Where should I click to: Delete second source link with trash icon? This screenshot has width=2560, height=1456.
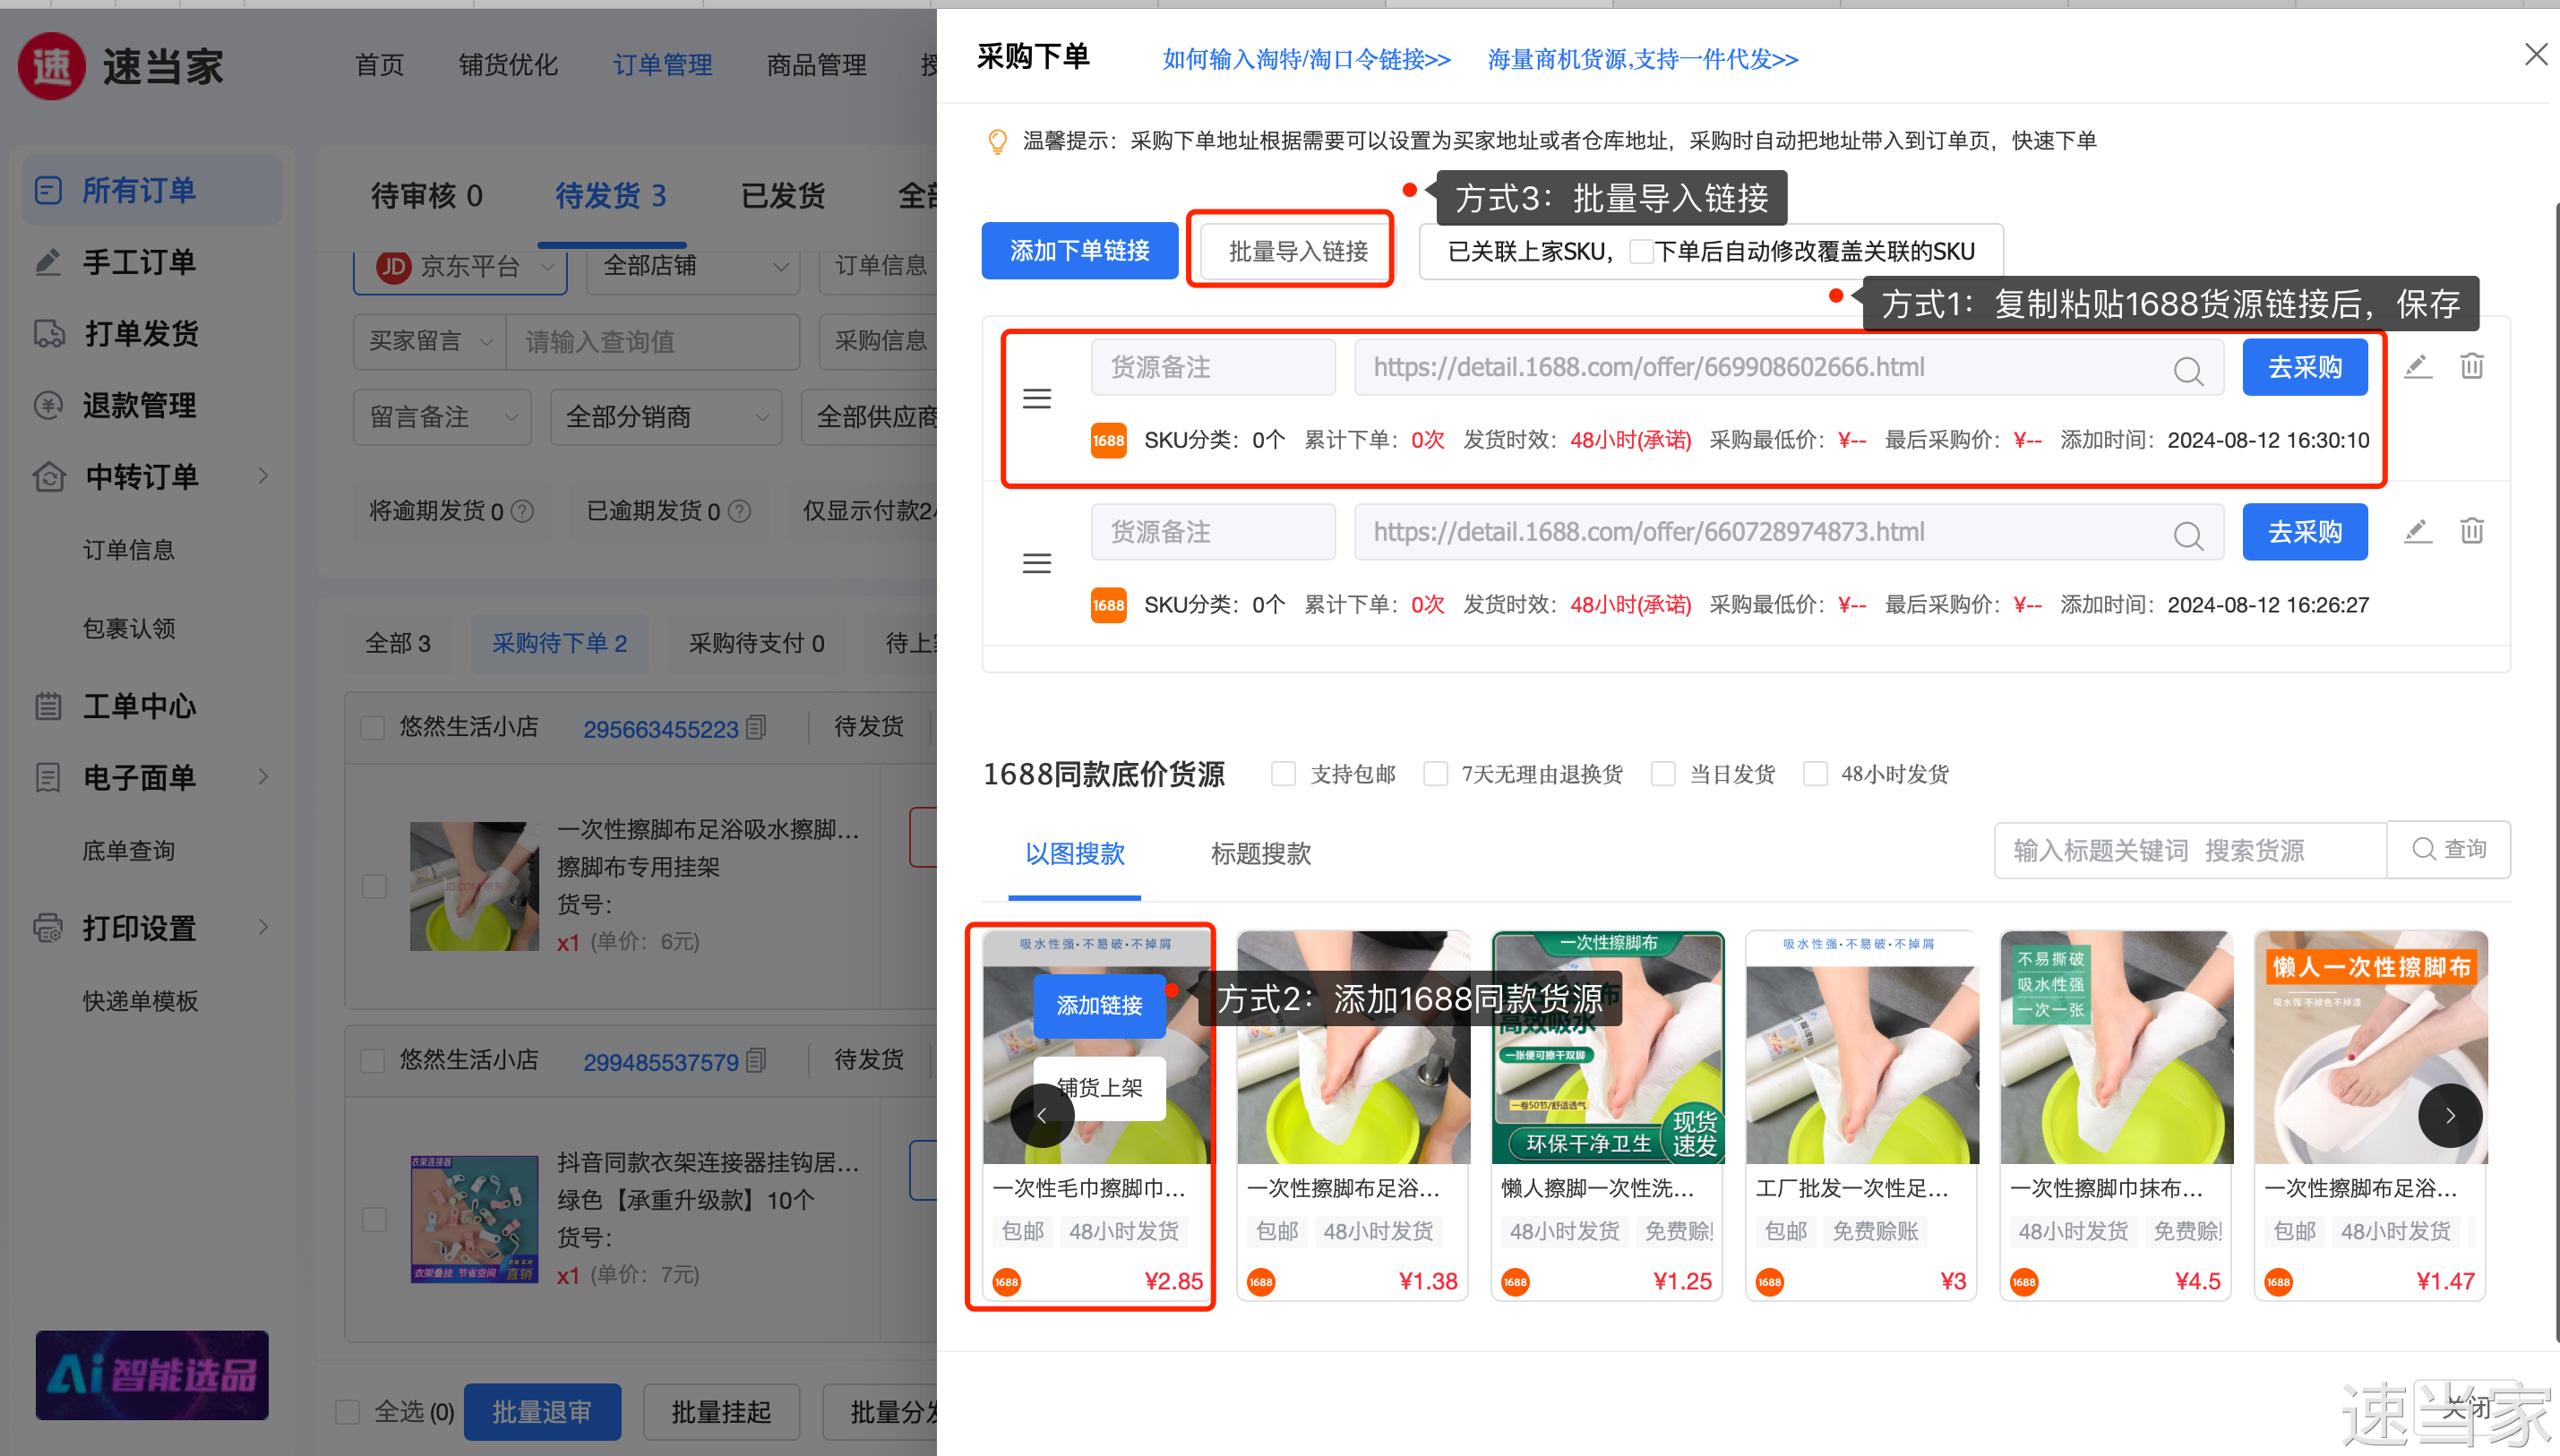coord(2471,531)
